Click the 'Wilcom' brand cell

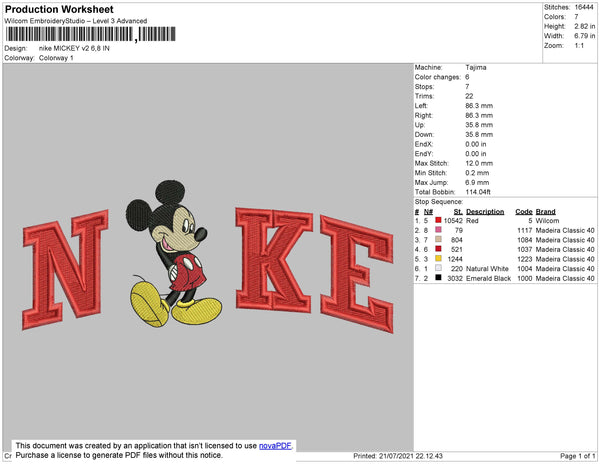pyautogui.click(x=547, y=221)
